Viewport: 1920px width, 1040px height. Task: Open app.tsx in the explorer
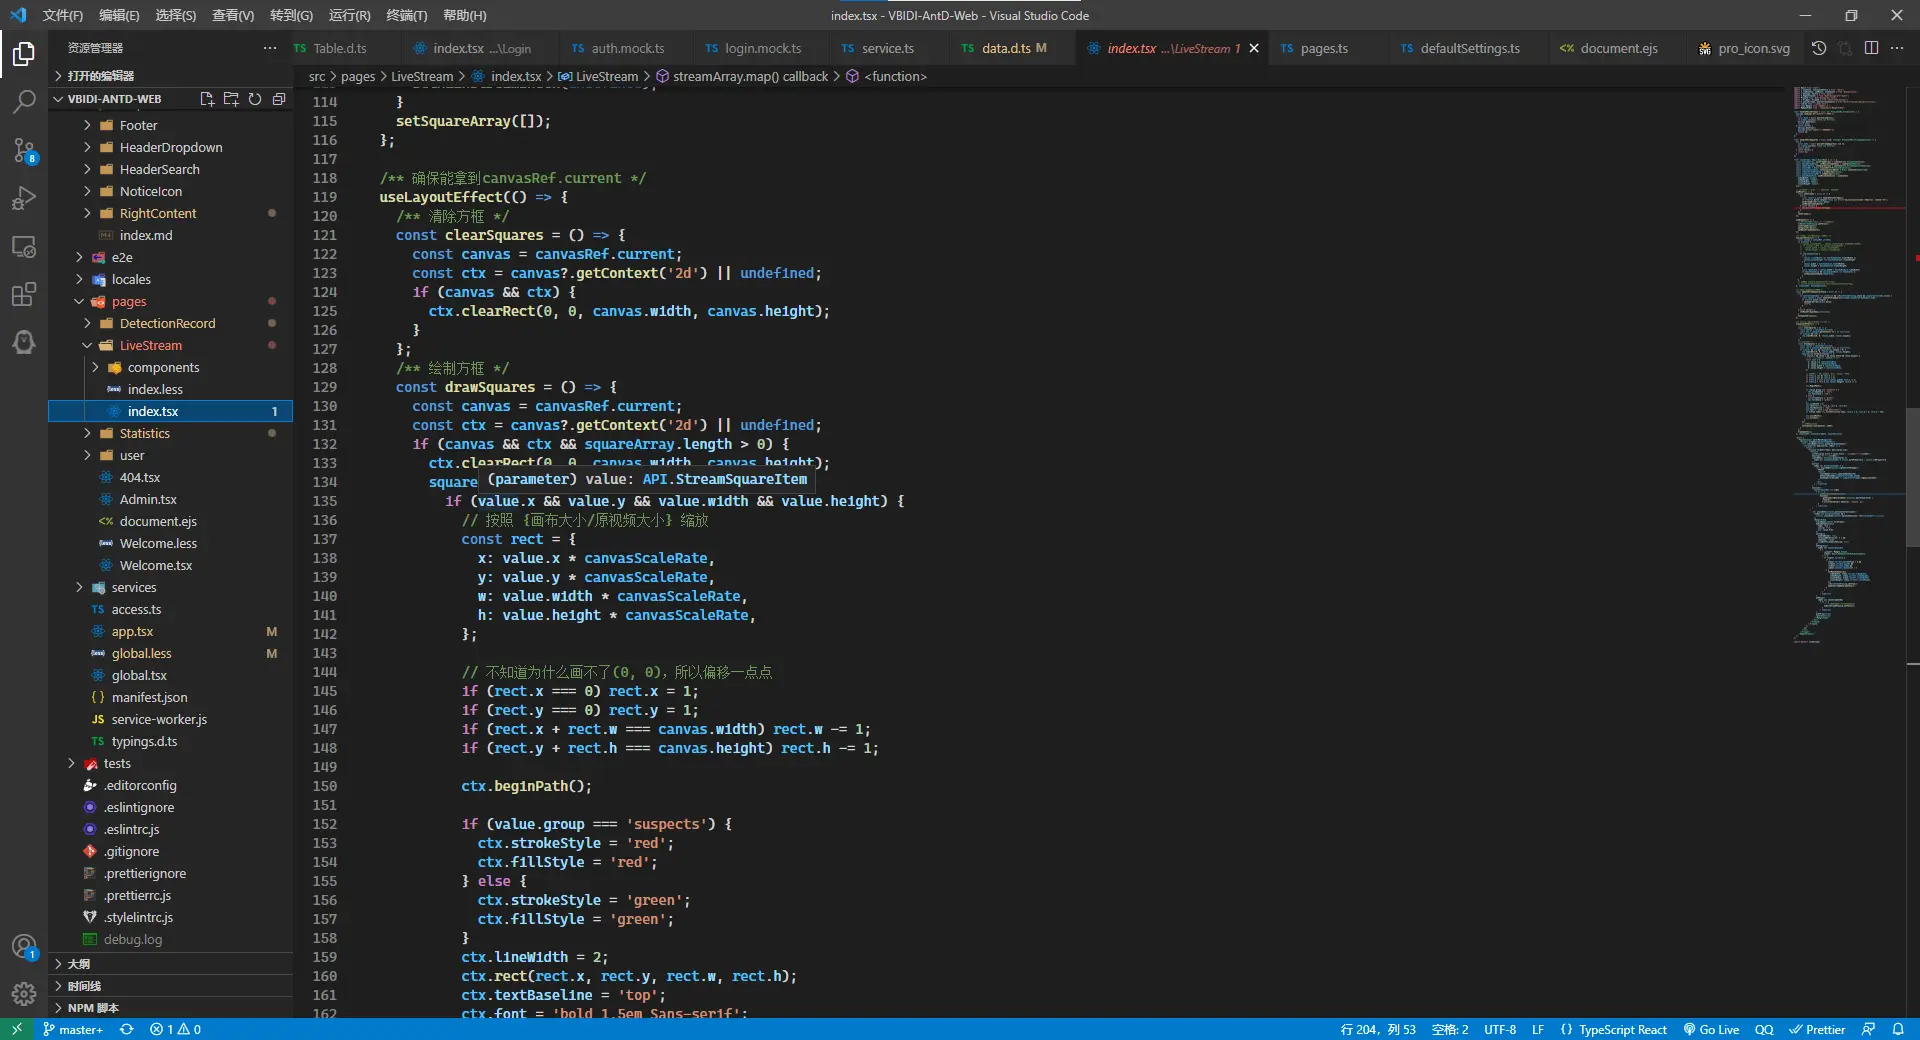click(x=132, y=631)
